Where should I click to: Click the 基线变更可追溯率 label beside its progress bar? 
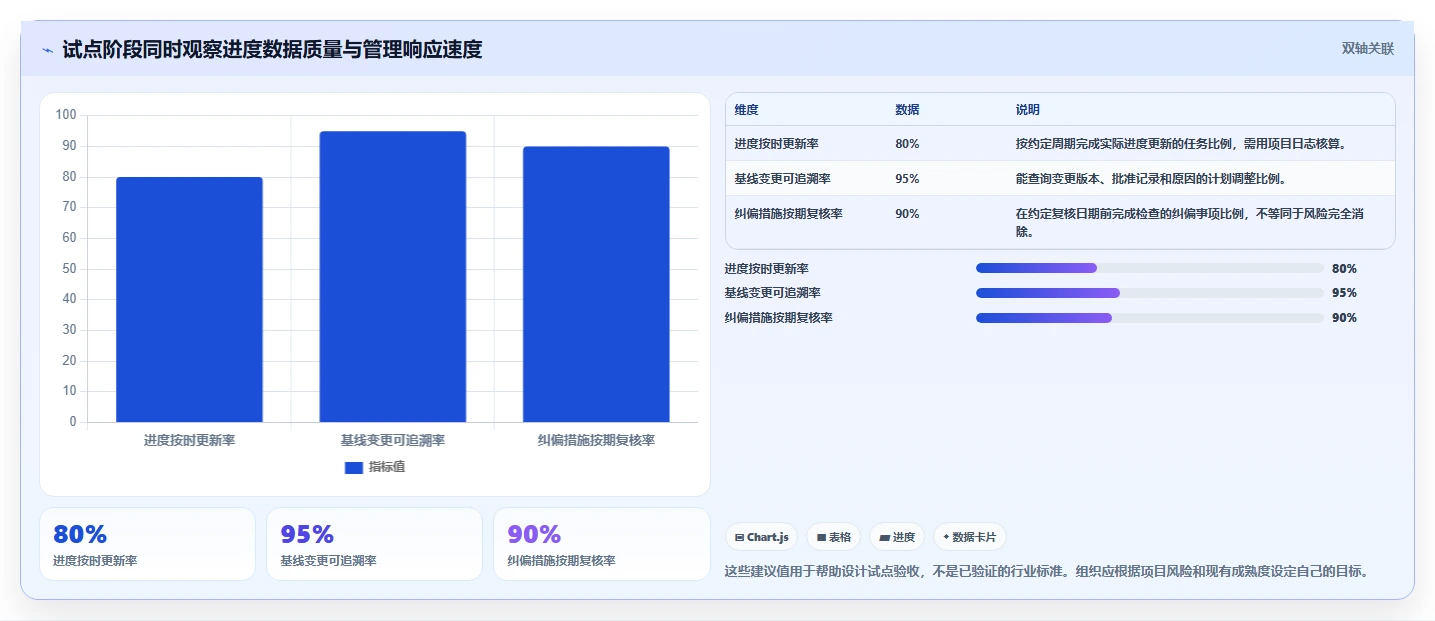(773, 293)
